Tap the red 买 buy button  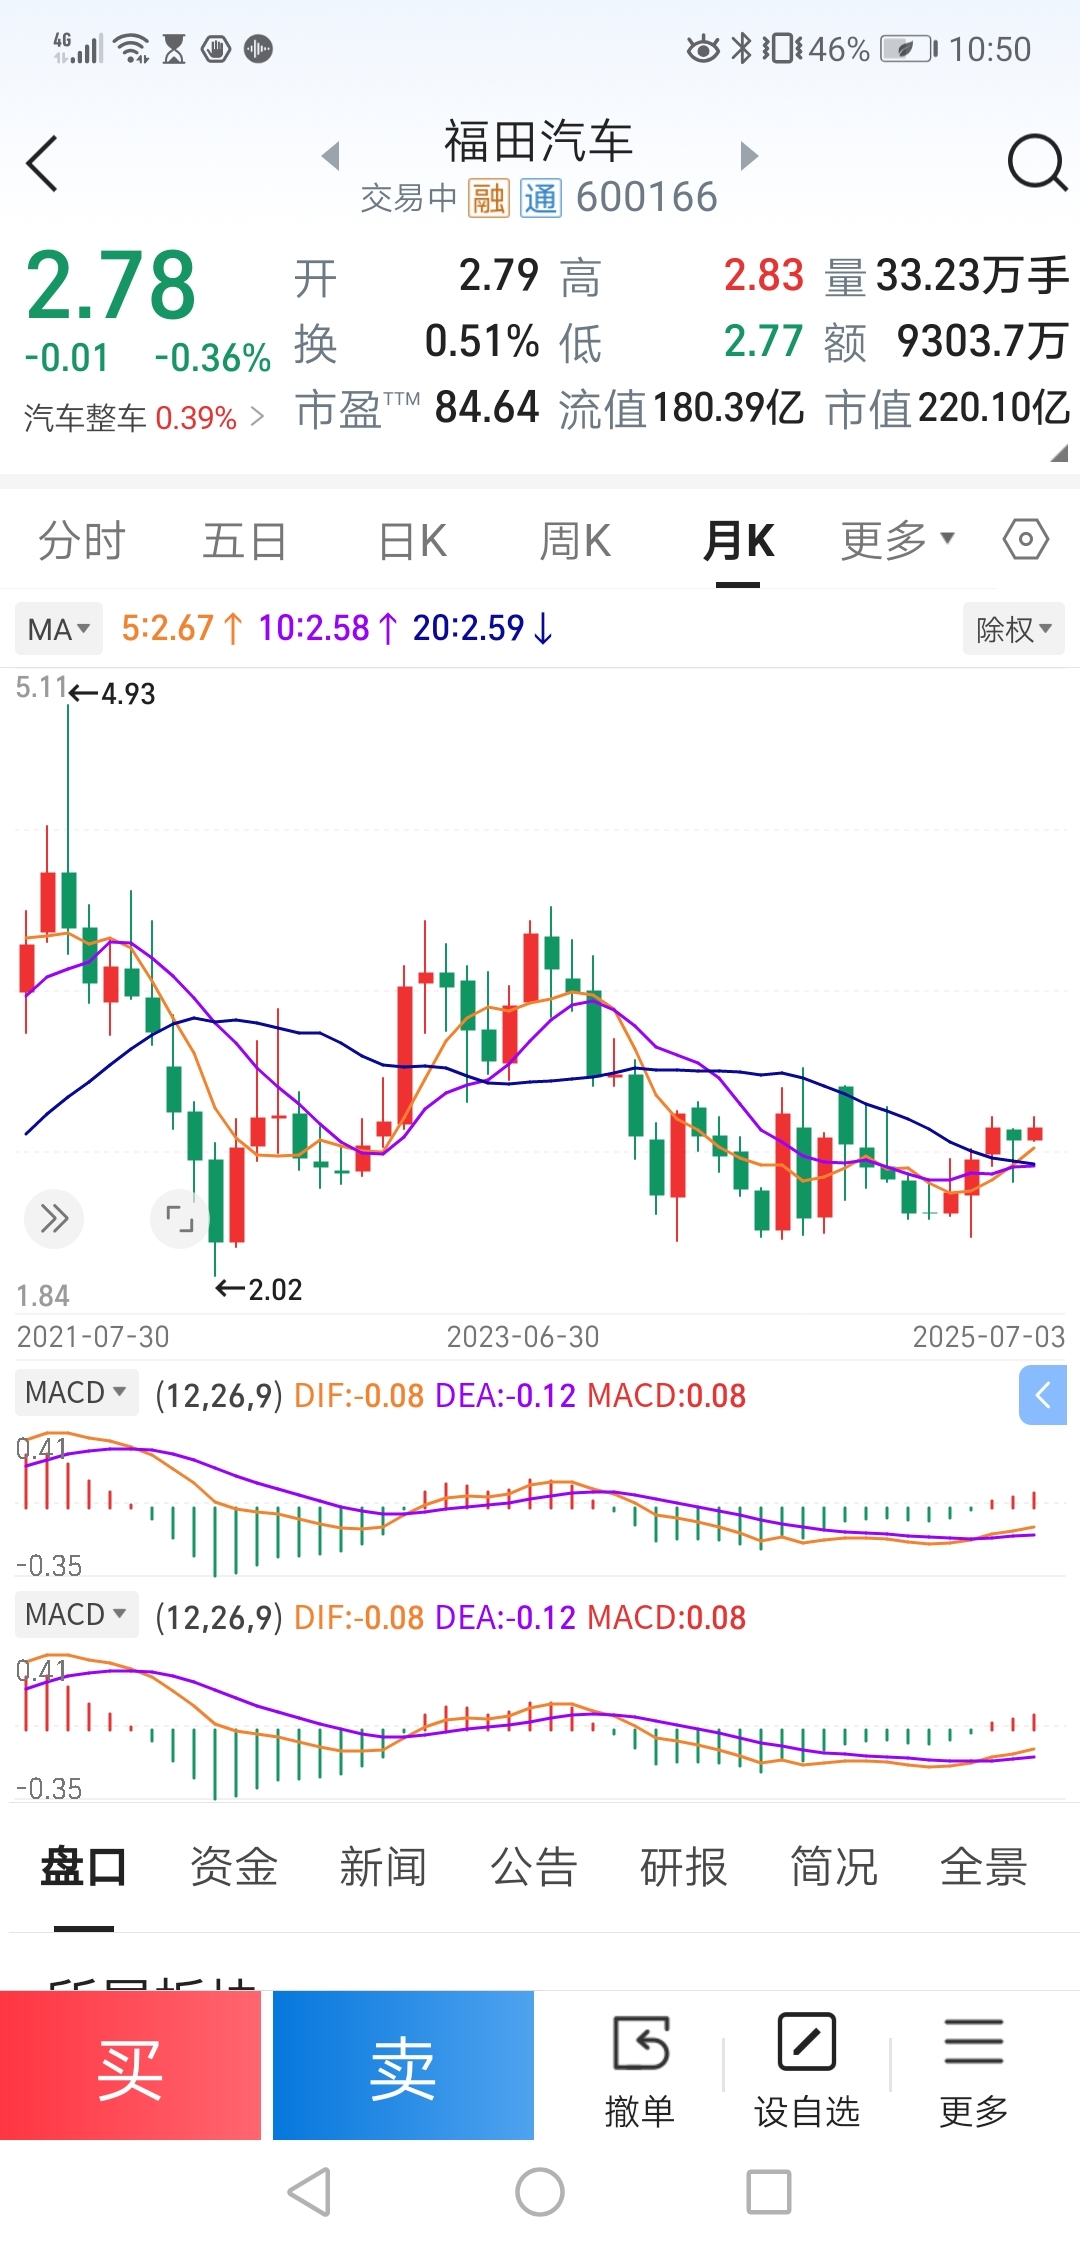(130, 2065)
